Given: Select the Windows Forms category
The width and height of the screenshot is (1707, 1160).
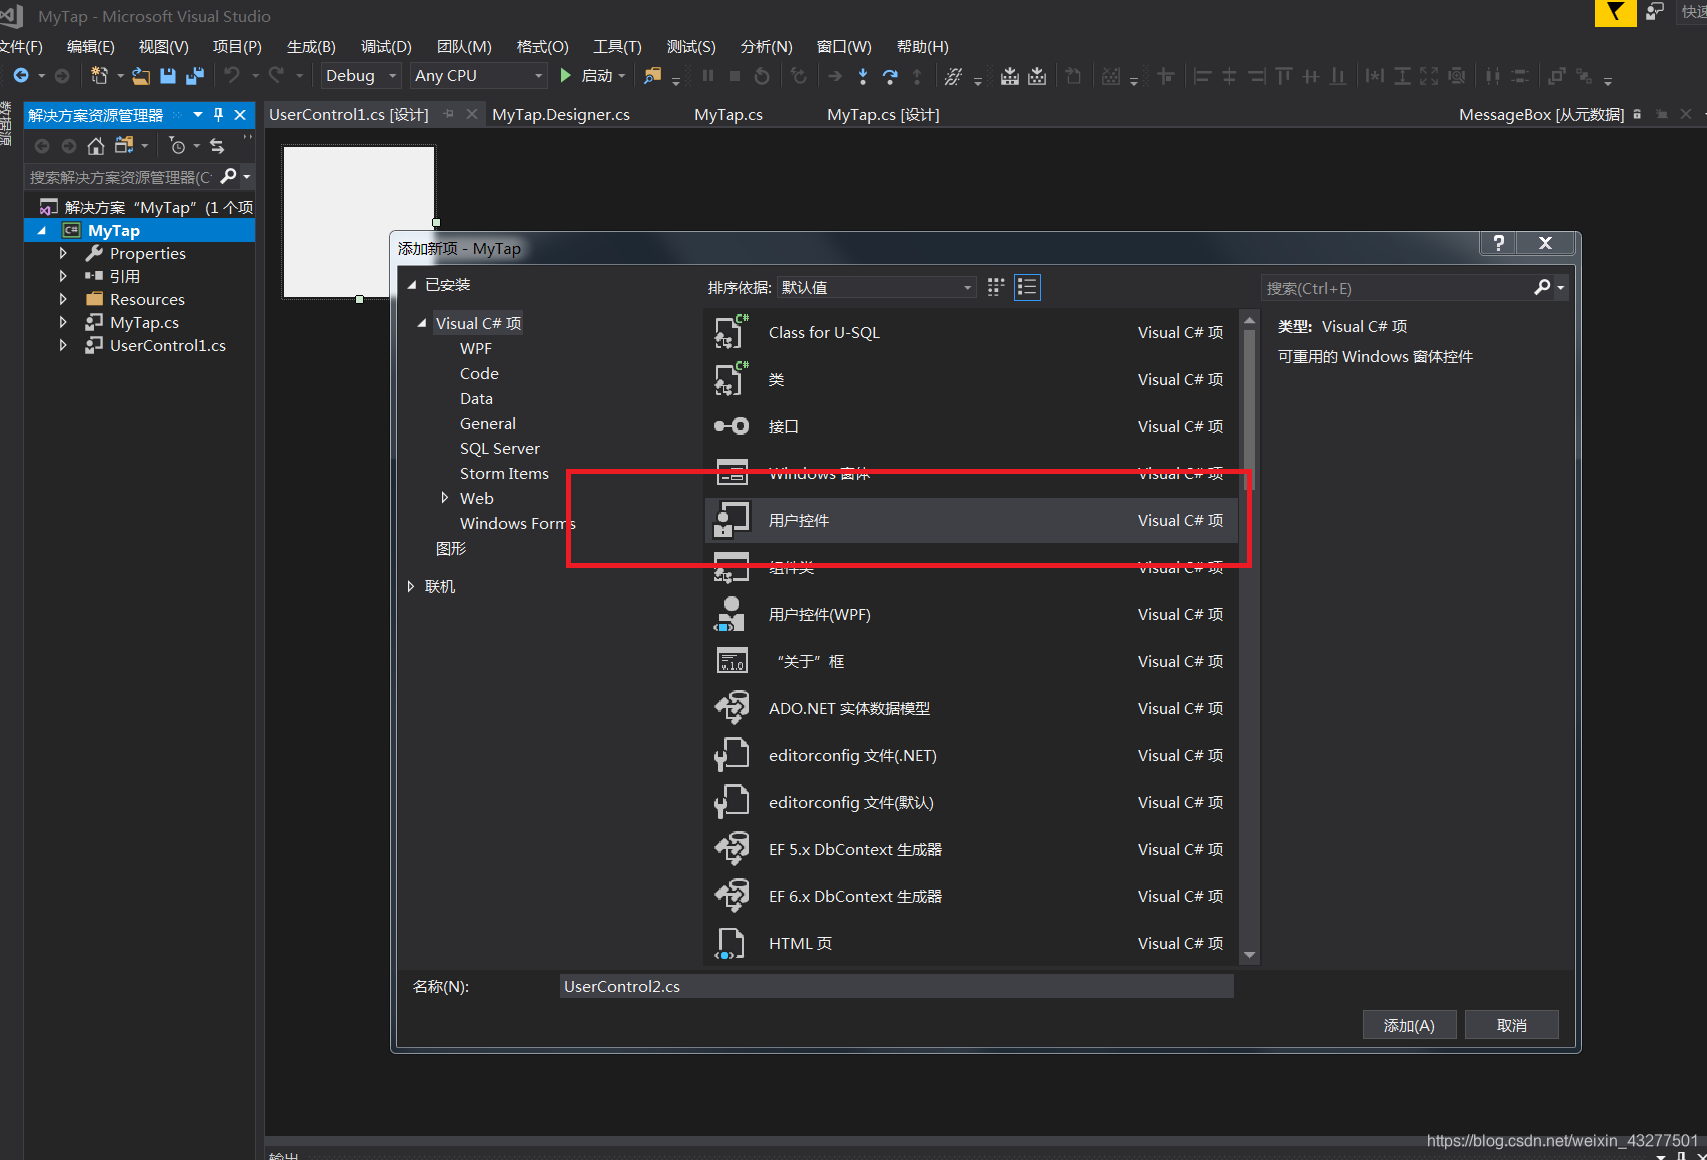Looking at the screenshot, I should (517, 523).
